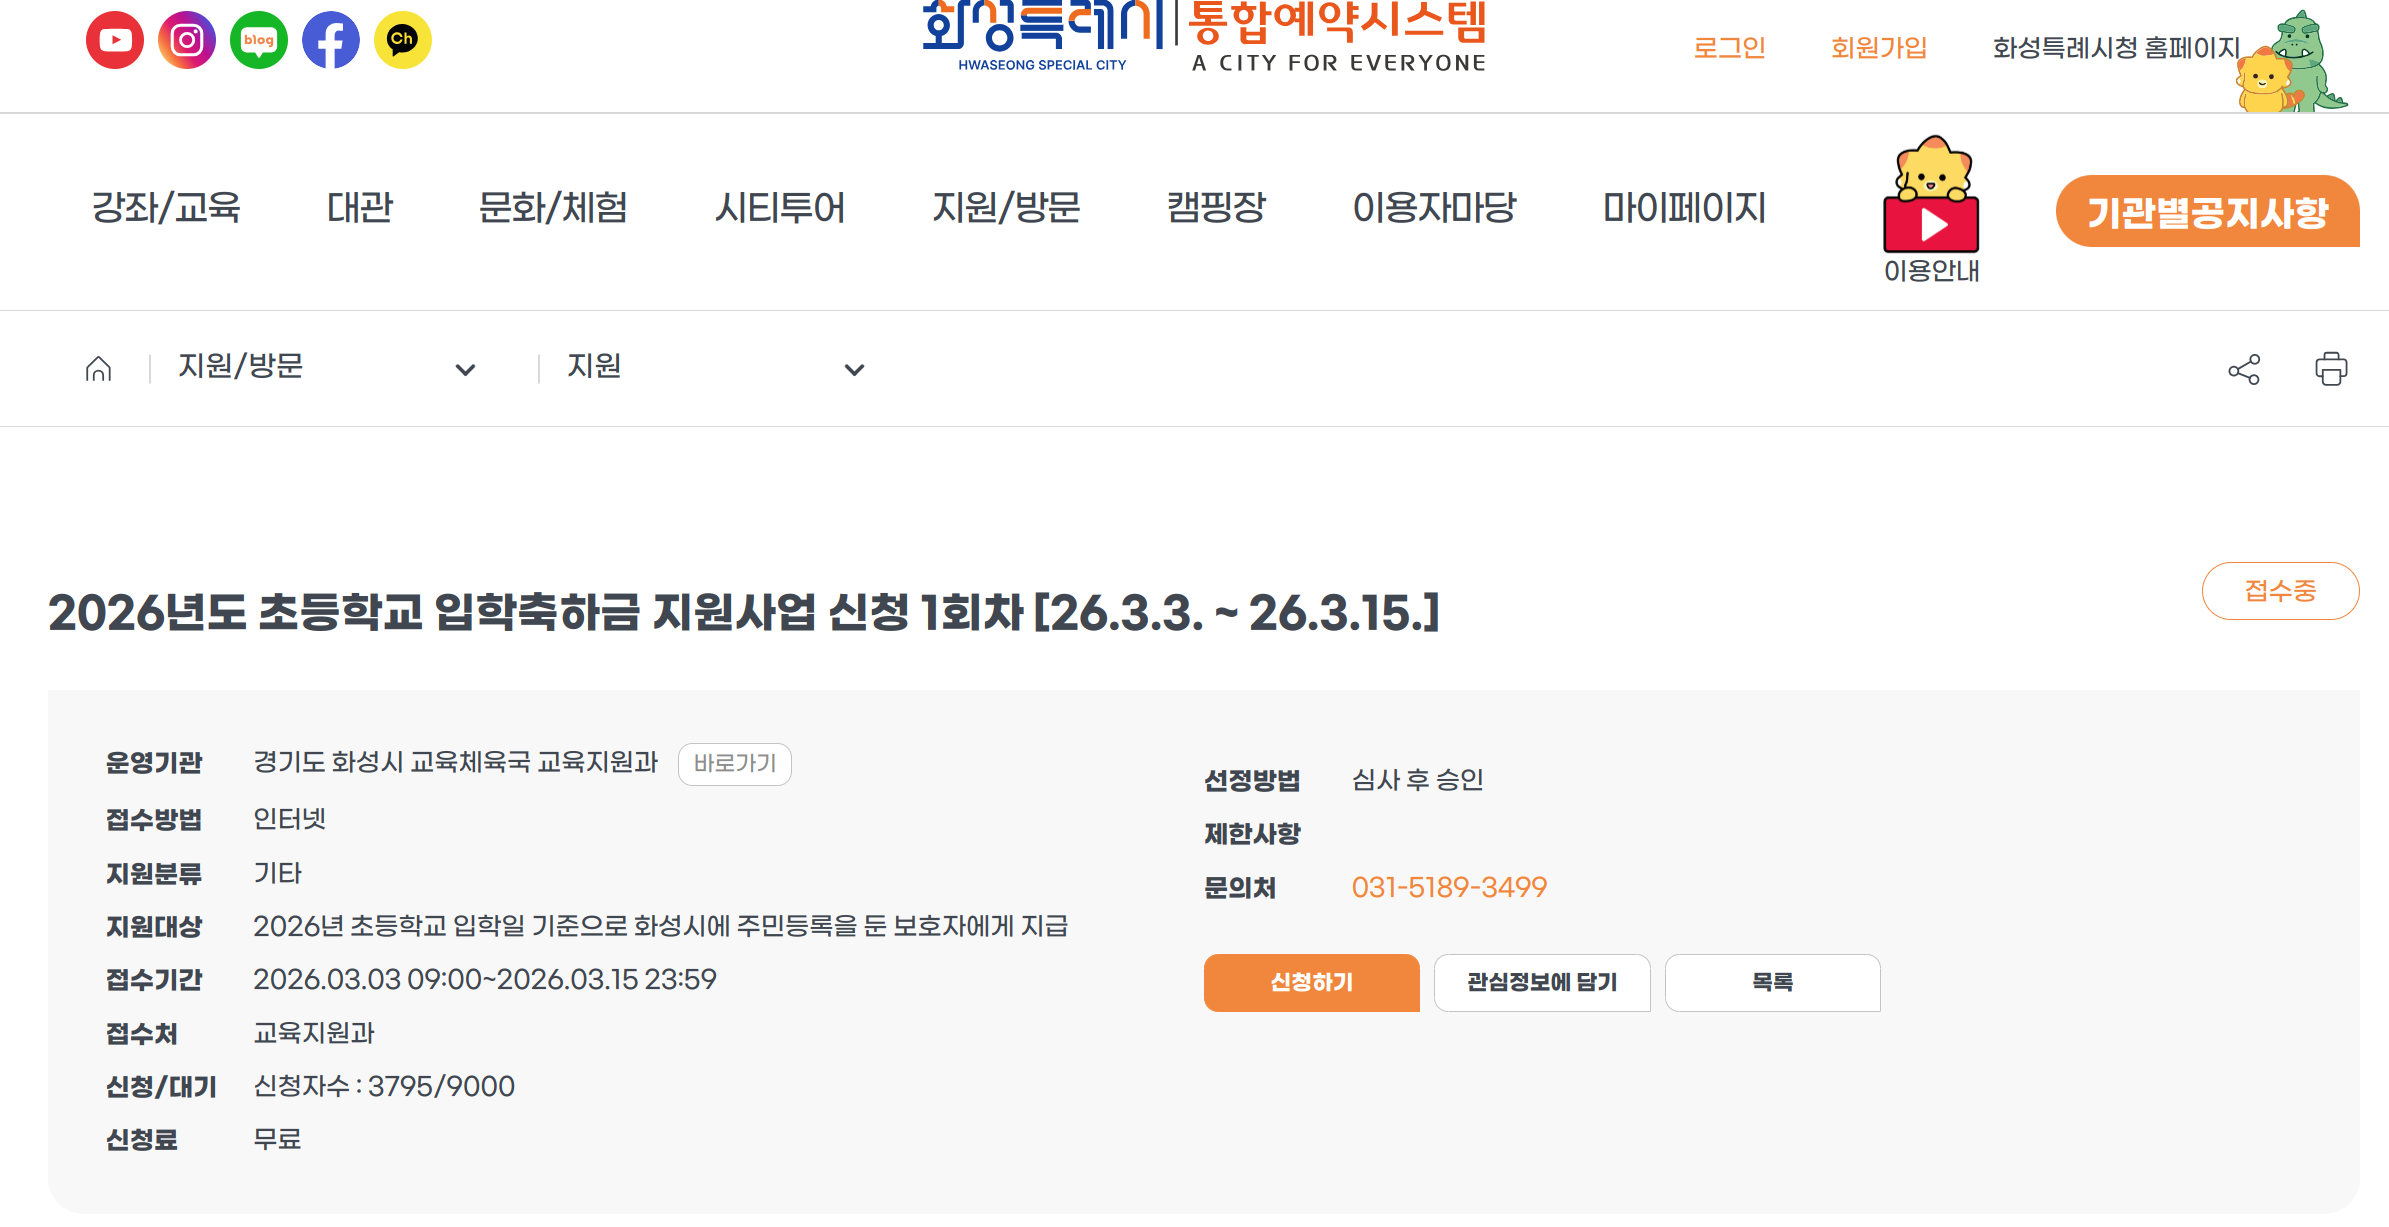2389x1227 pixels.
Task: Expand the 지원/방문 breadcrumb dropdown
Action: 465,369
